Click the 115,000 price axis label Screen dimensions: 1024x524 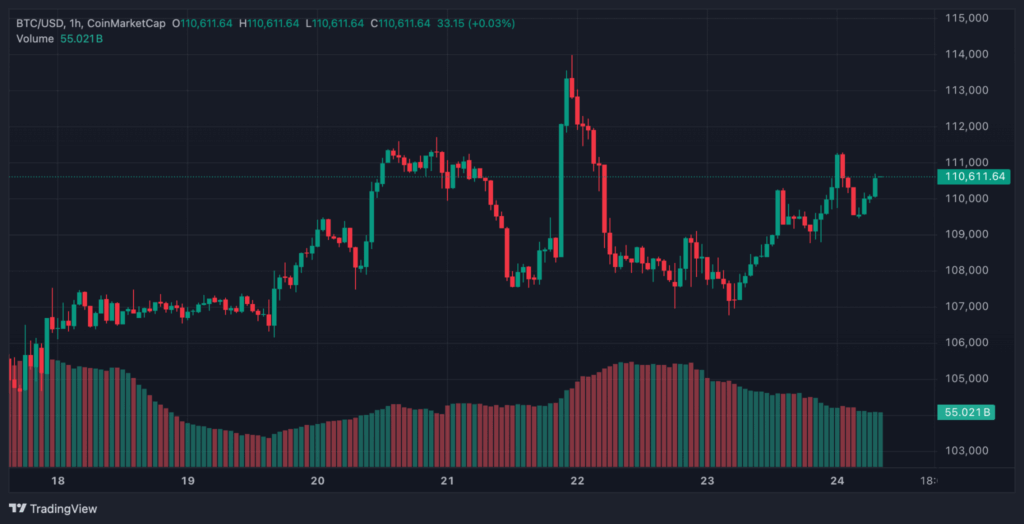pos(966,18)
